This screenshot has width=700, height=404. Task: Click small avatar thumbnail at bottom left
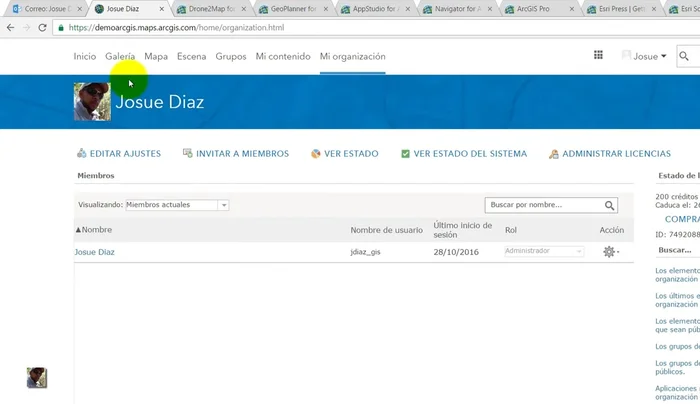[37, 378]
